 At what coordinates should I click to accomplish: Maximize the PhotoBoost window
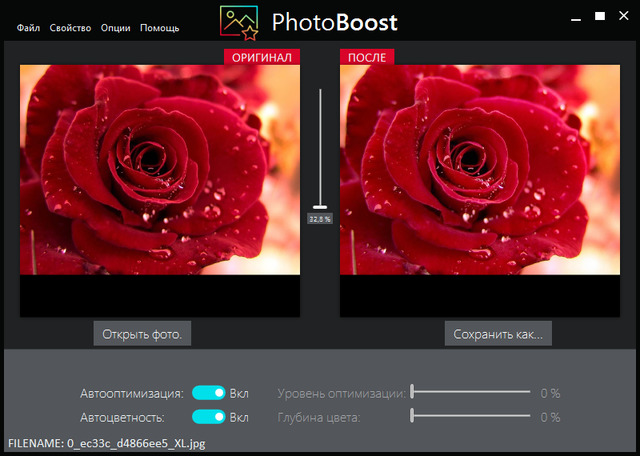tap(600, 16)
